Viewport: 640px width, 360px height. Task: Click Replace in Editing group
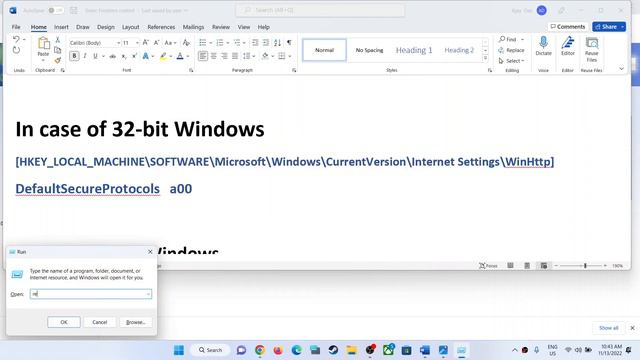click(x=511, y=50)
